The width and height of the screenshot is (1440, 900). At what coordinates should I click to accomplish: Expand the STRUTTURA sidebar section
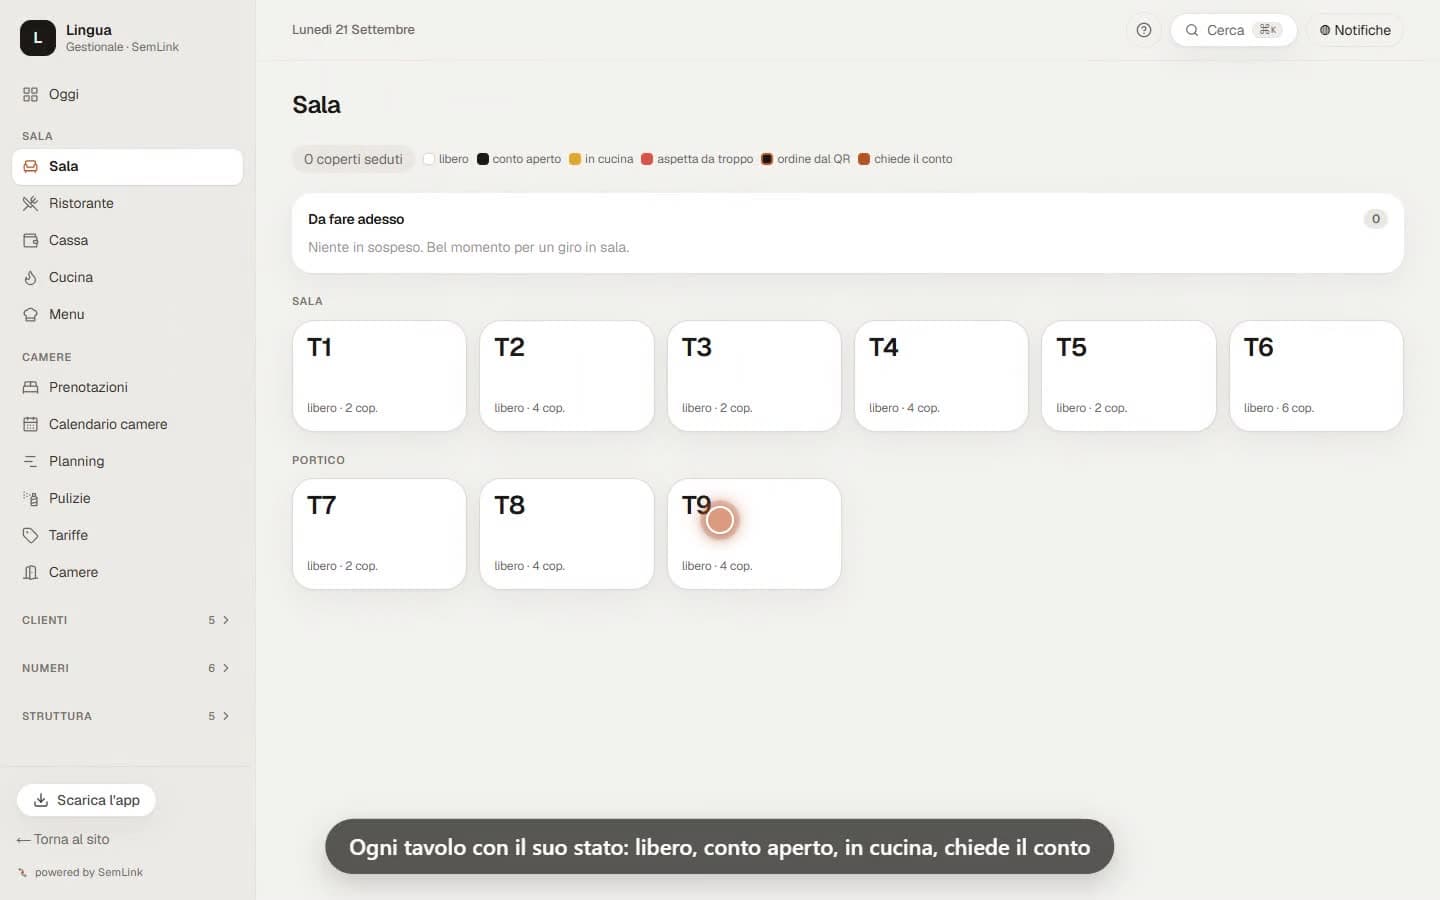coord(127,716)
